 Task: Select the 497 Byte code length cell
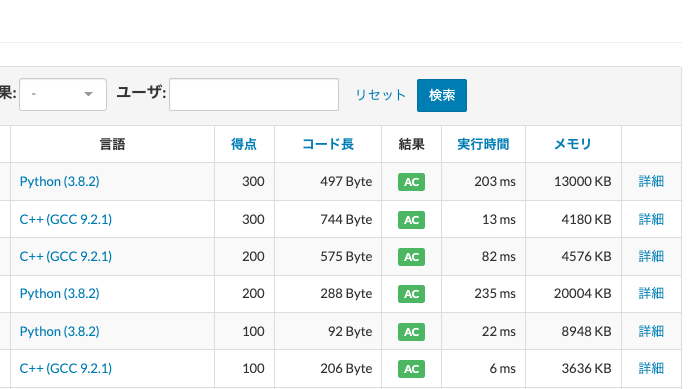tap(328, 181)
